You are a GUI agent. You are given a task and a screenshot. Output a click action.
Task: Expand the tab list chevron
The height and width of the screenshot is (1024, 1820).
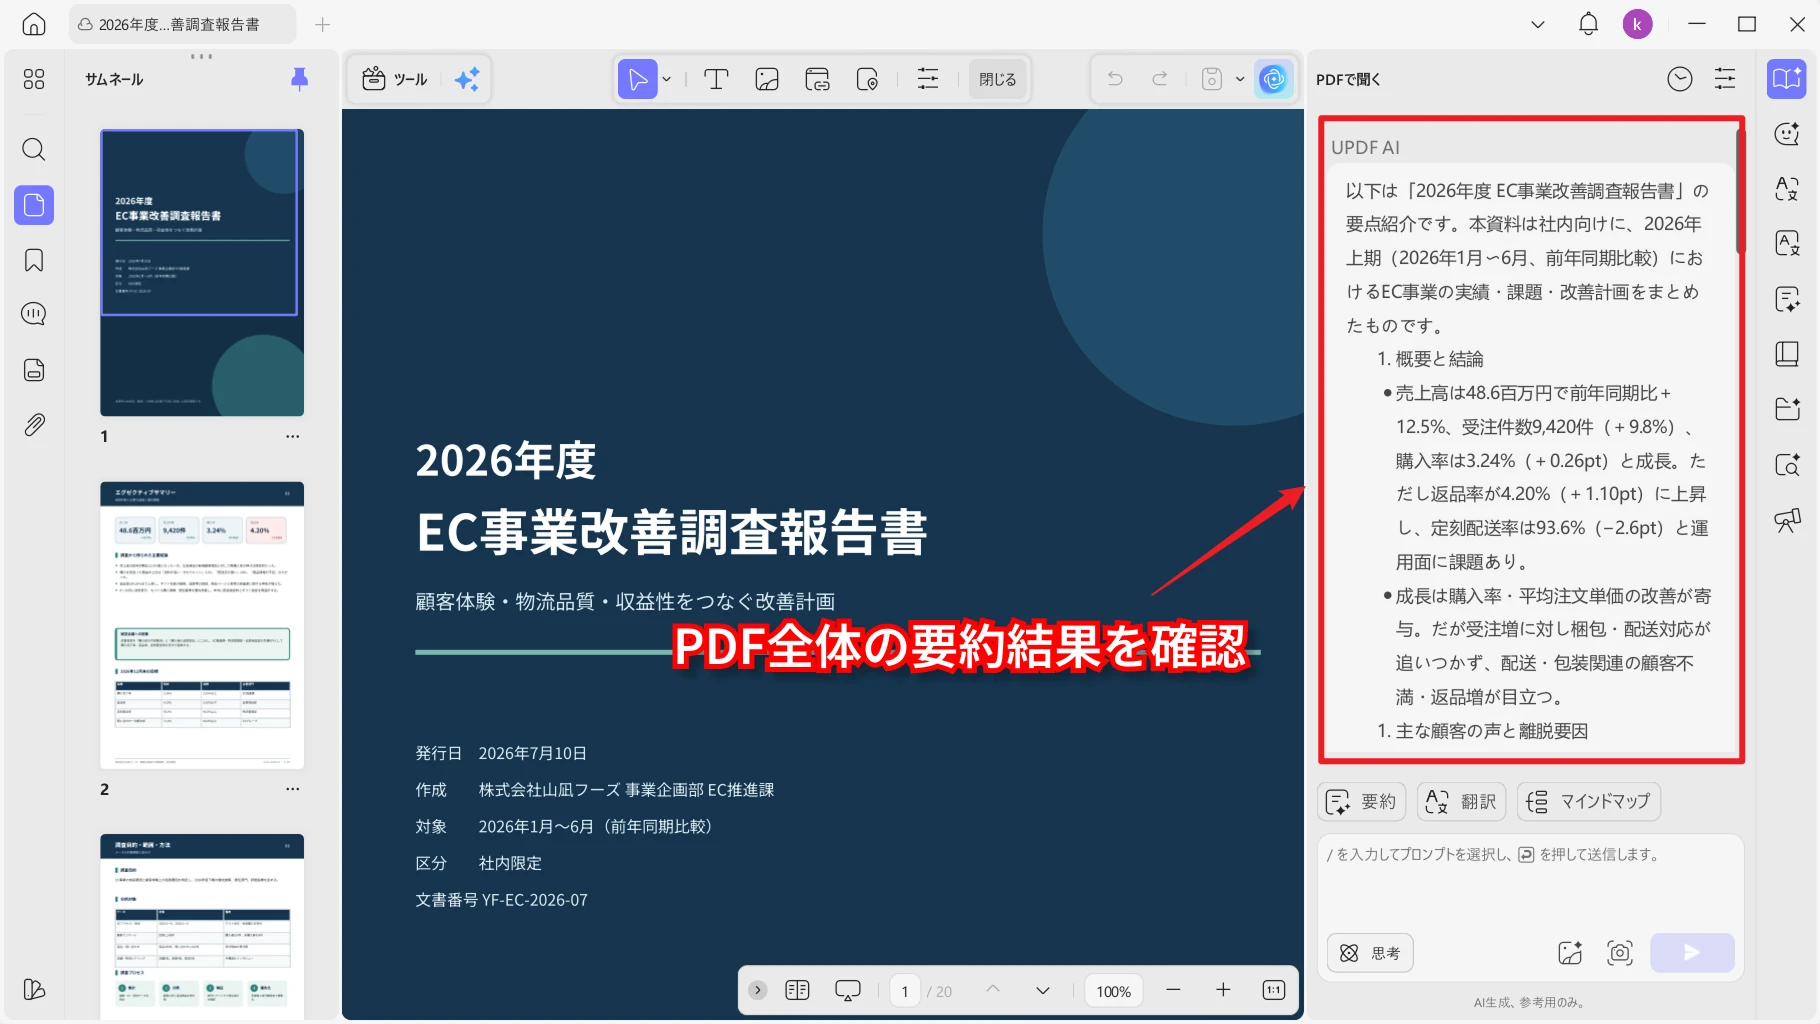tap(1538, 25)
